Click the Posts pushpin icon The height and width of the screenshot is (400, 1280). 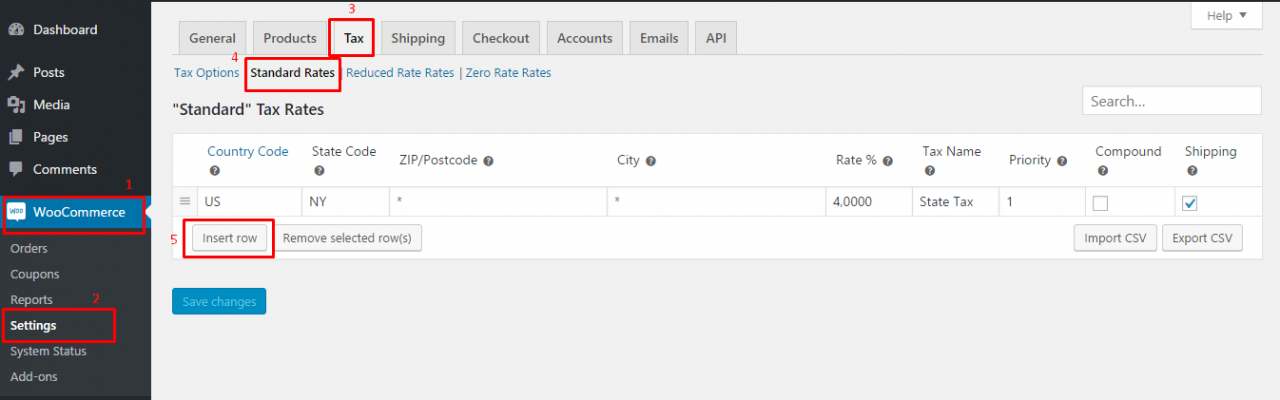[x=16, y=73]
